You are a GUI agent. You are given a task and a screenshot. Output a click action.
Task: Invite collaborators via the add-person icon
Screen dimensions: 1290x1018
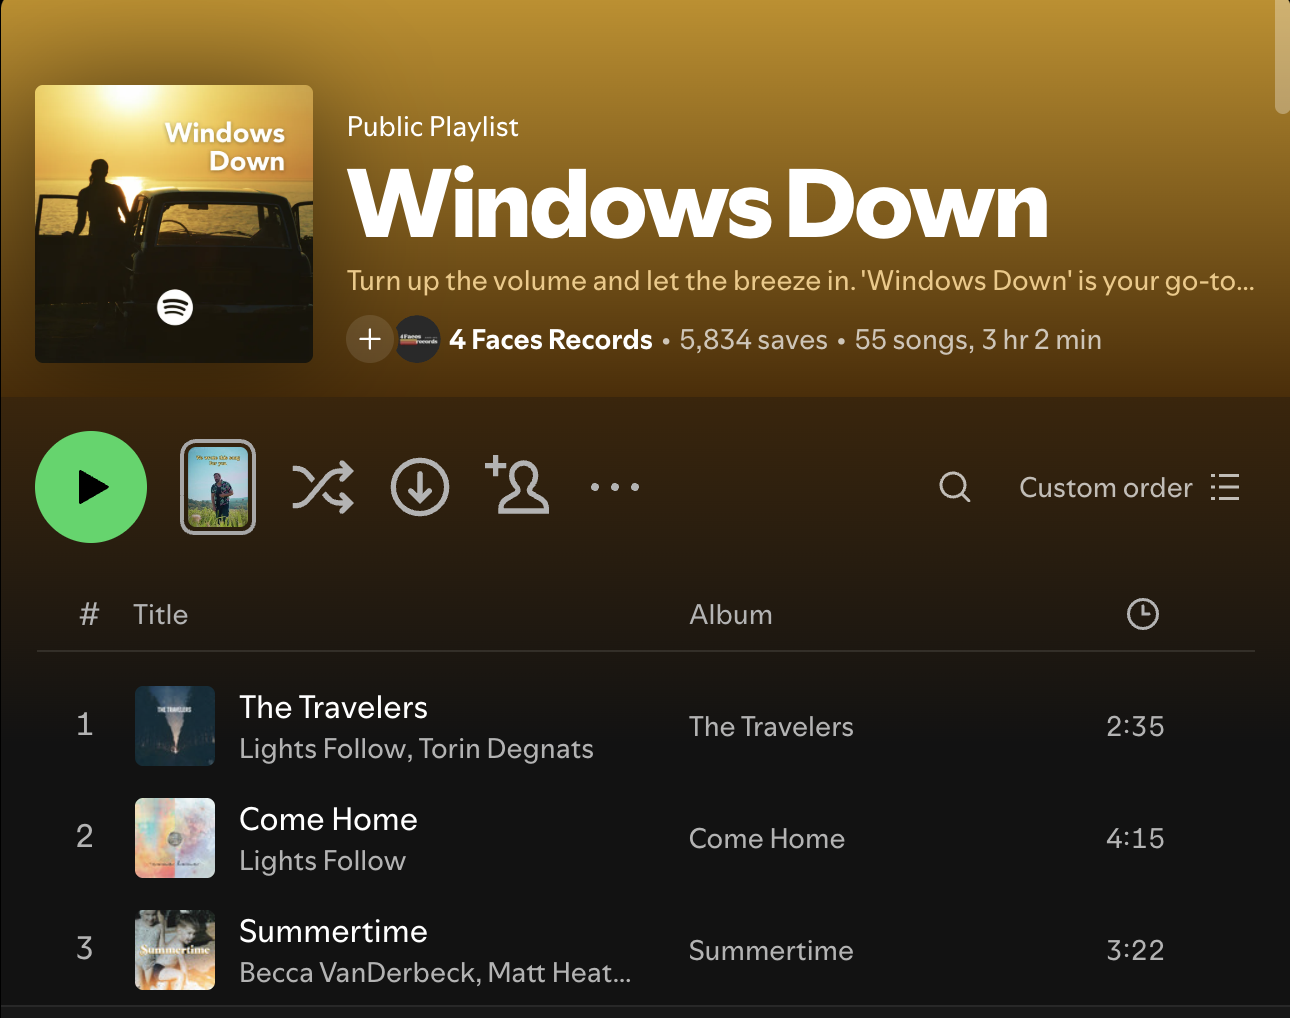coord(517,485)
